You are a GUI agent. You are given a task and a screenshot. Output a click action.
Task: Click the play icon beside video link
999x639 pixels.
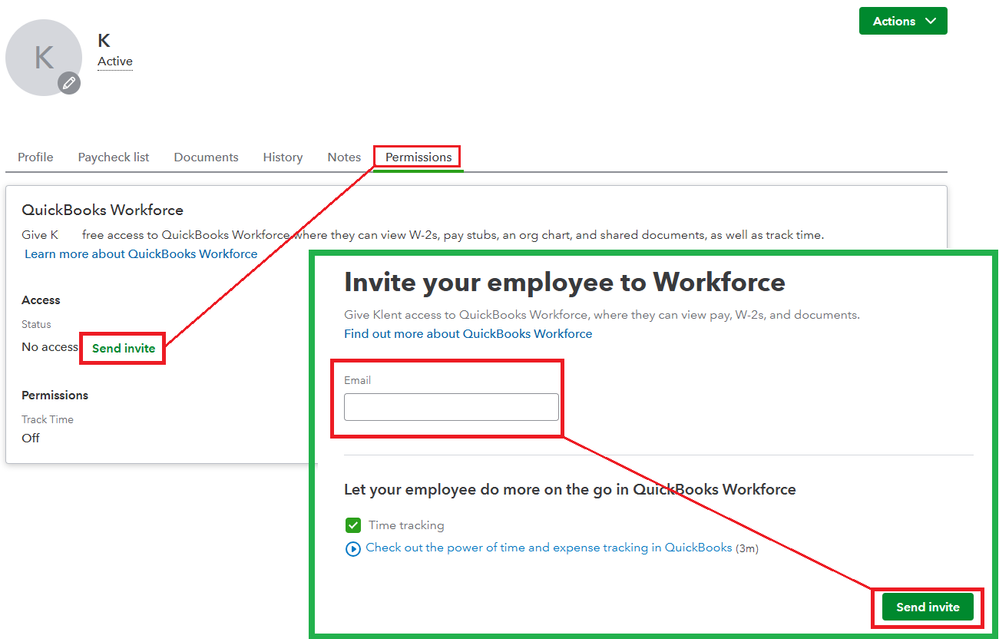pos(352,549)
